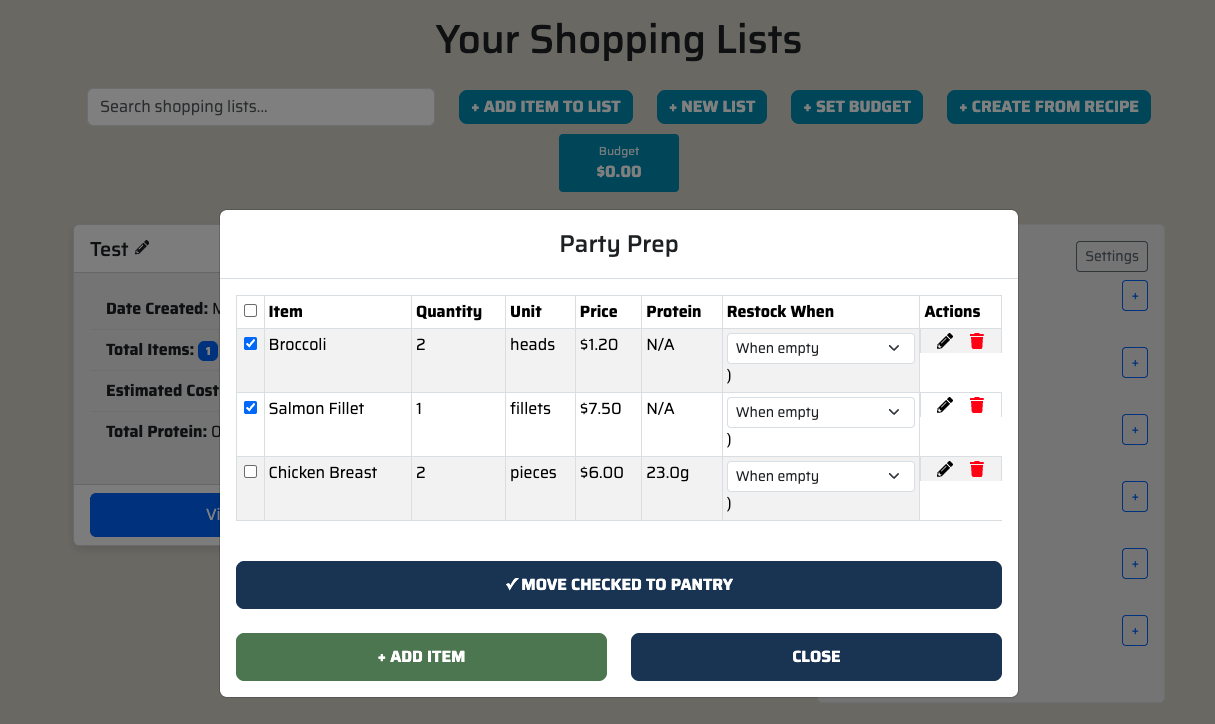This screenshot has height=724, width=1215.
Task: Click the topmost plus button on the right
Action: click(1134, 295)
